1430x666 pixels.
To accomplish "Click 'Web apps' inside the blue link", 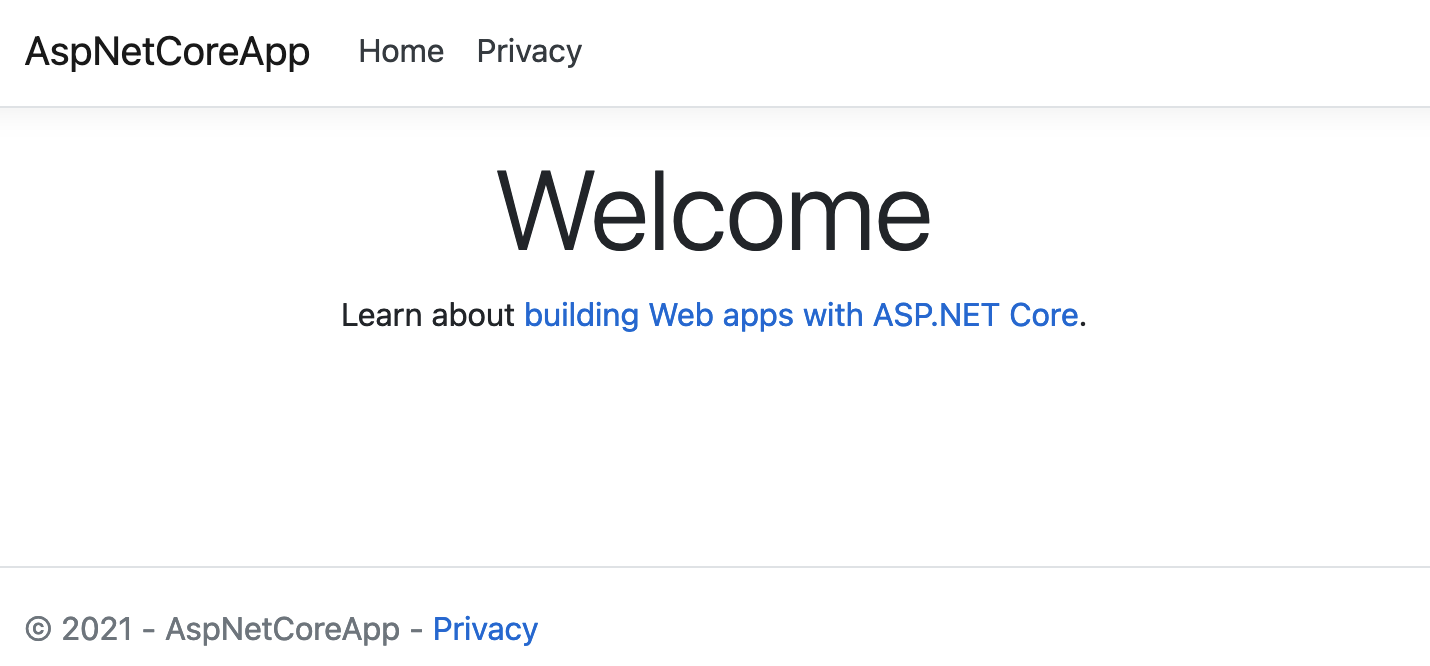I will coord(721,315).
